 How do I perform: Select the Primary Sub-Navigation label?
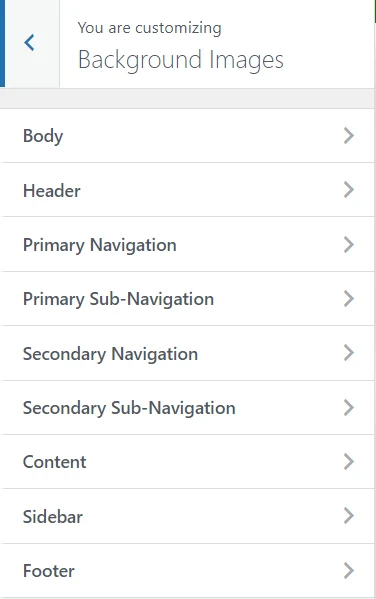pyautogui.click(x=118, y=300)
